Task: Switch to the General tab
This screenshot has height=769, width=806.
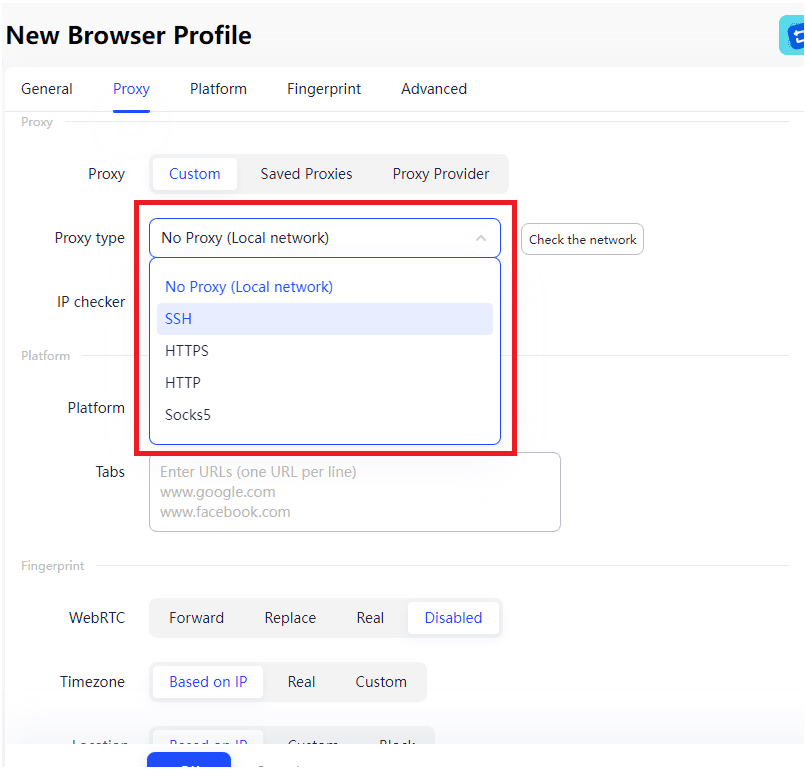Action: click(47, 89)
